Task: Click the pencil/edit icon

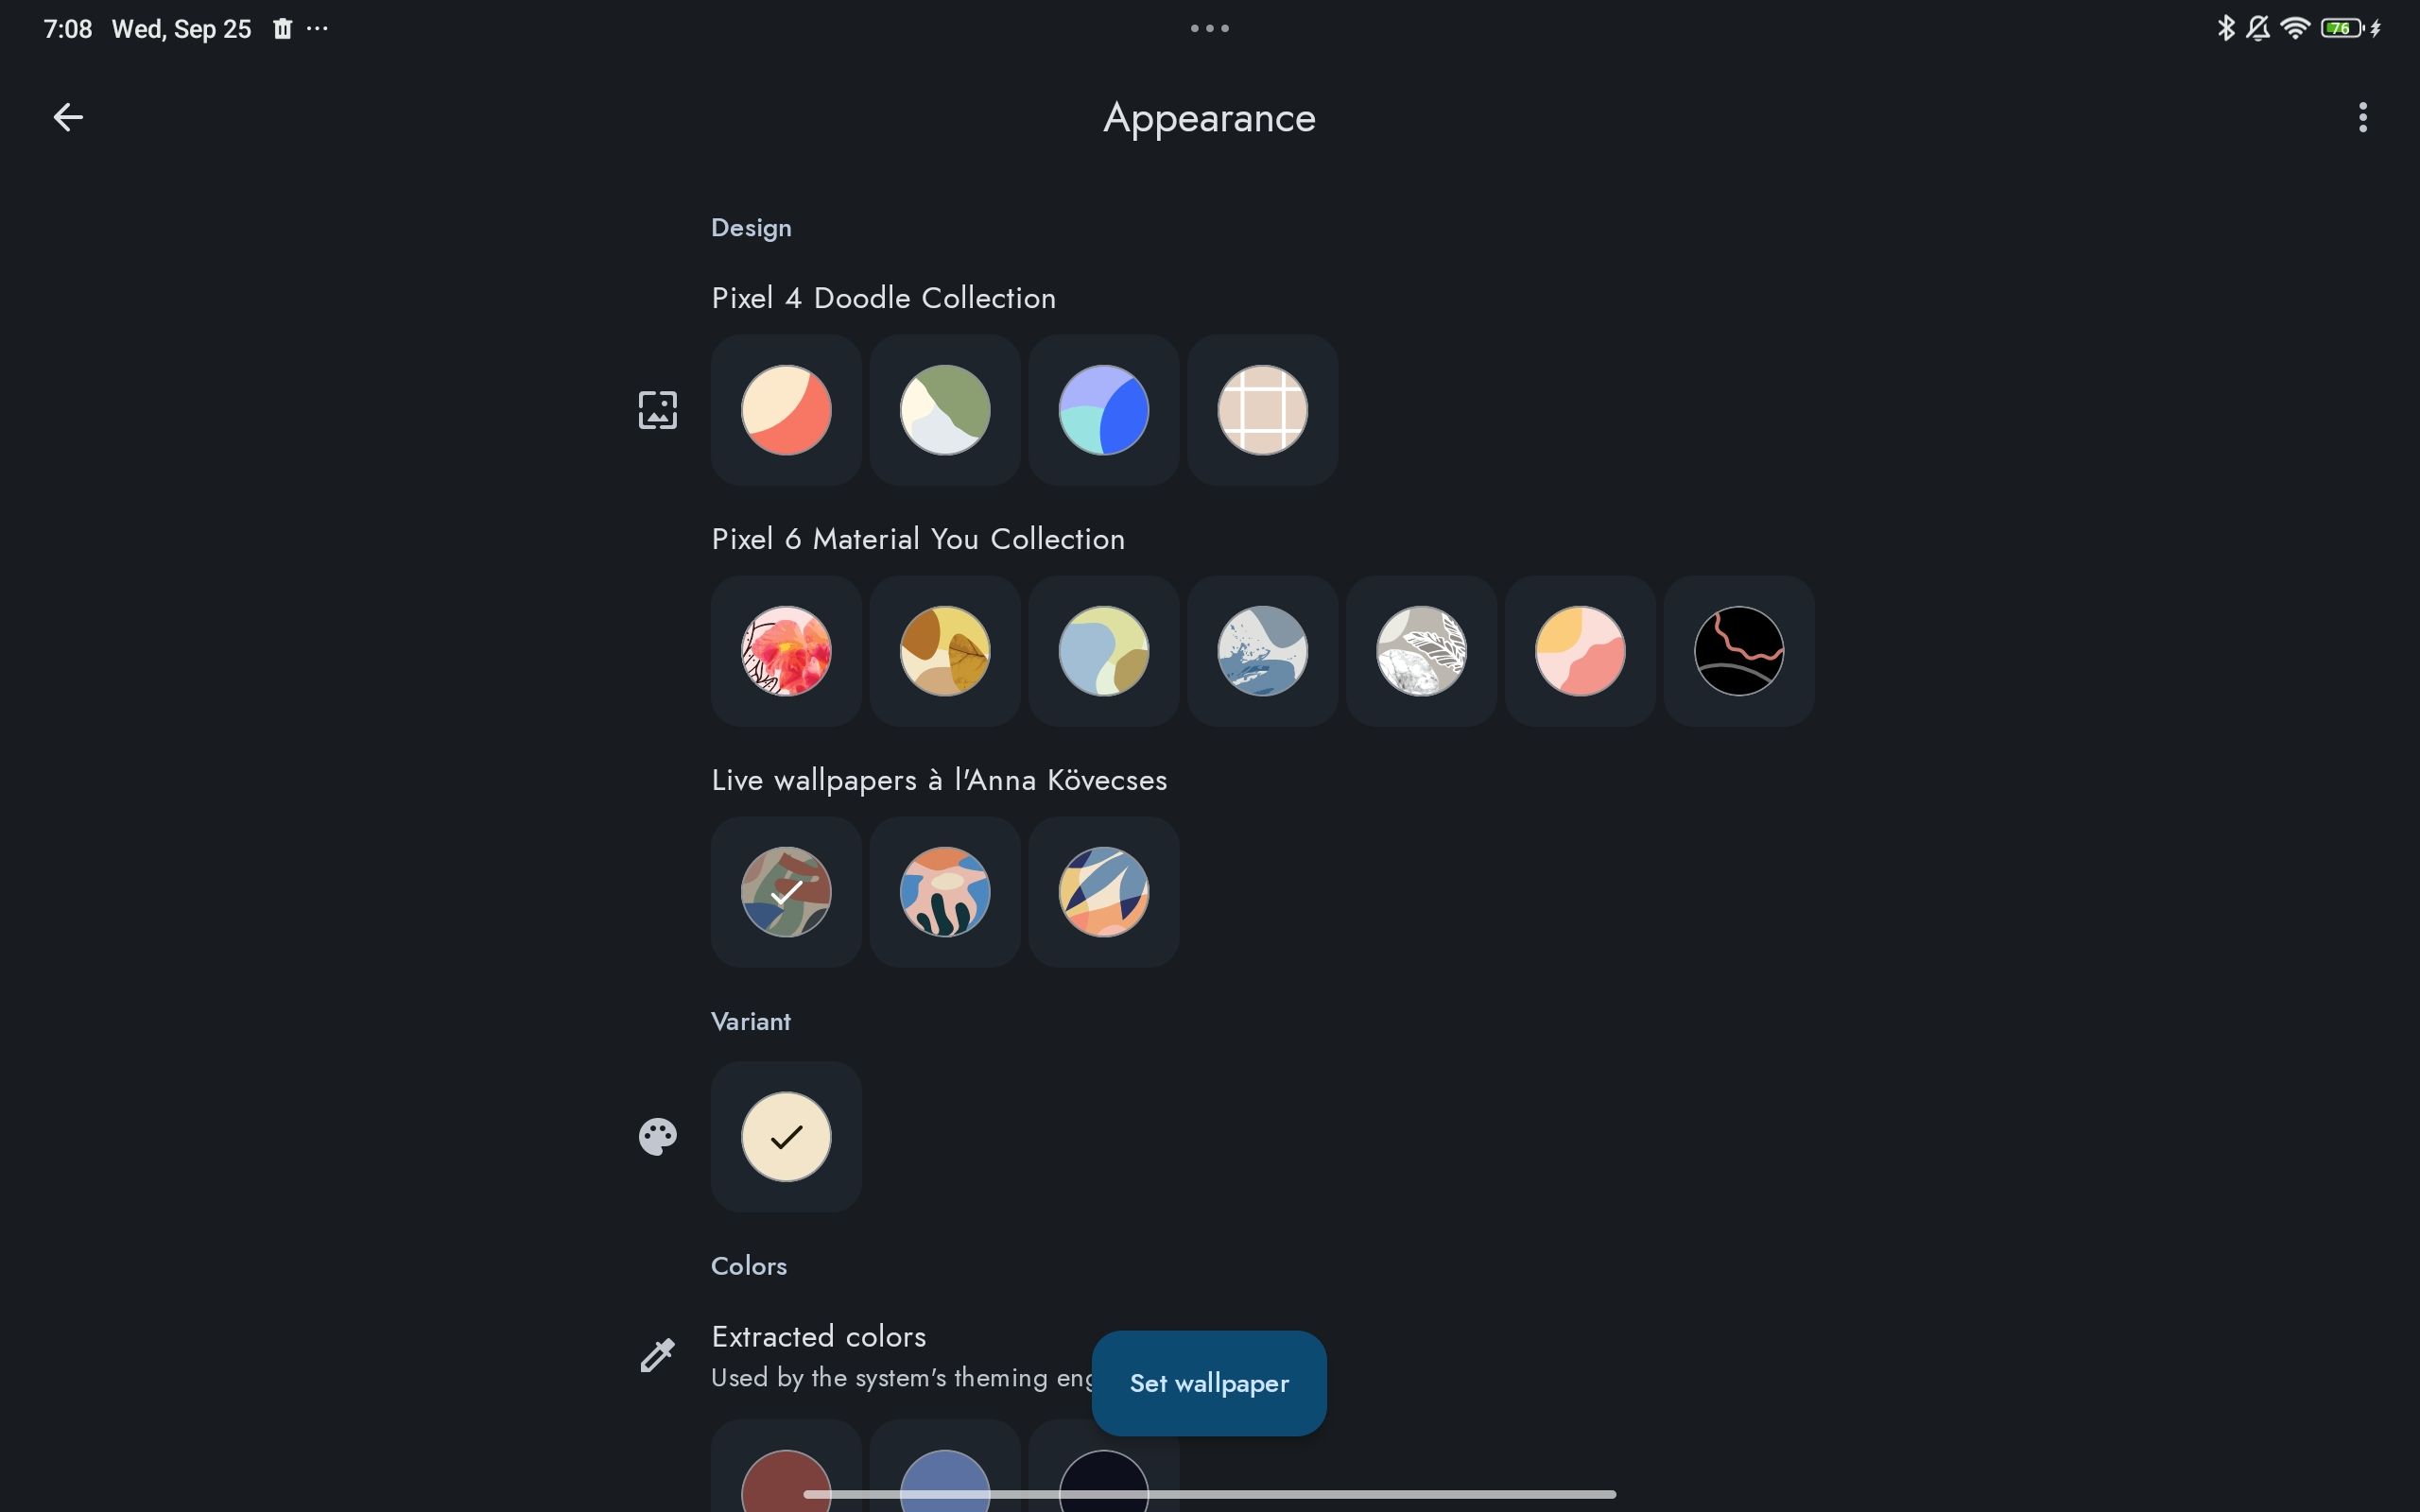Action: click(657, 1355)
